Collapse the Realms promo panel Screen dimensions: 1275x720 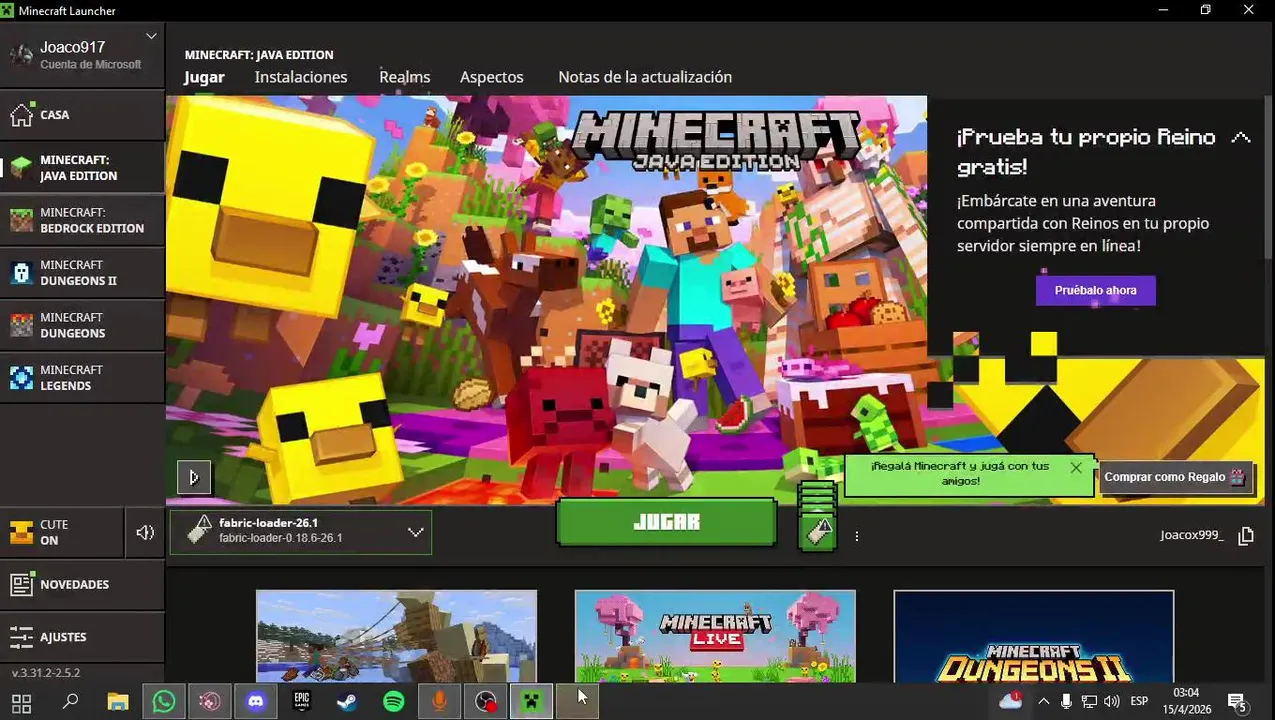pyautogui.click(x=1241, y=138)
